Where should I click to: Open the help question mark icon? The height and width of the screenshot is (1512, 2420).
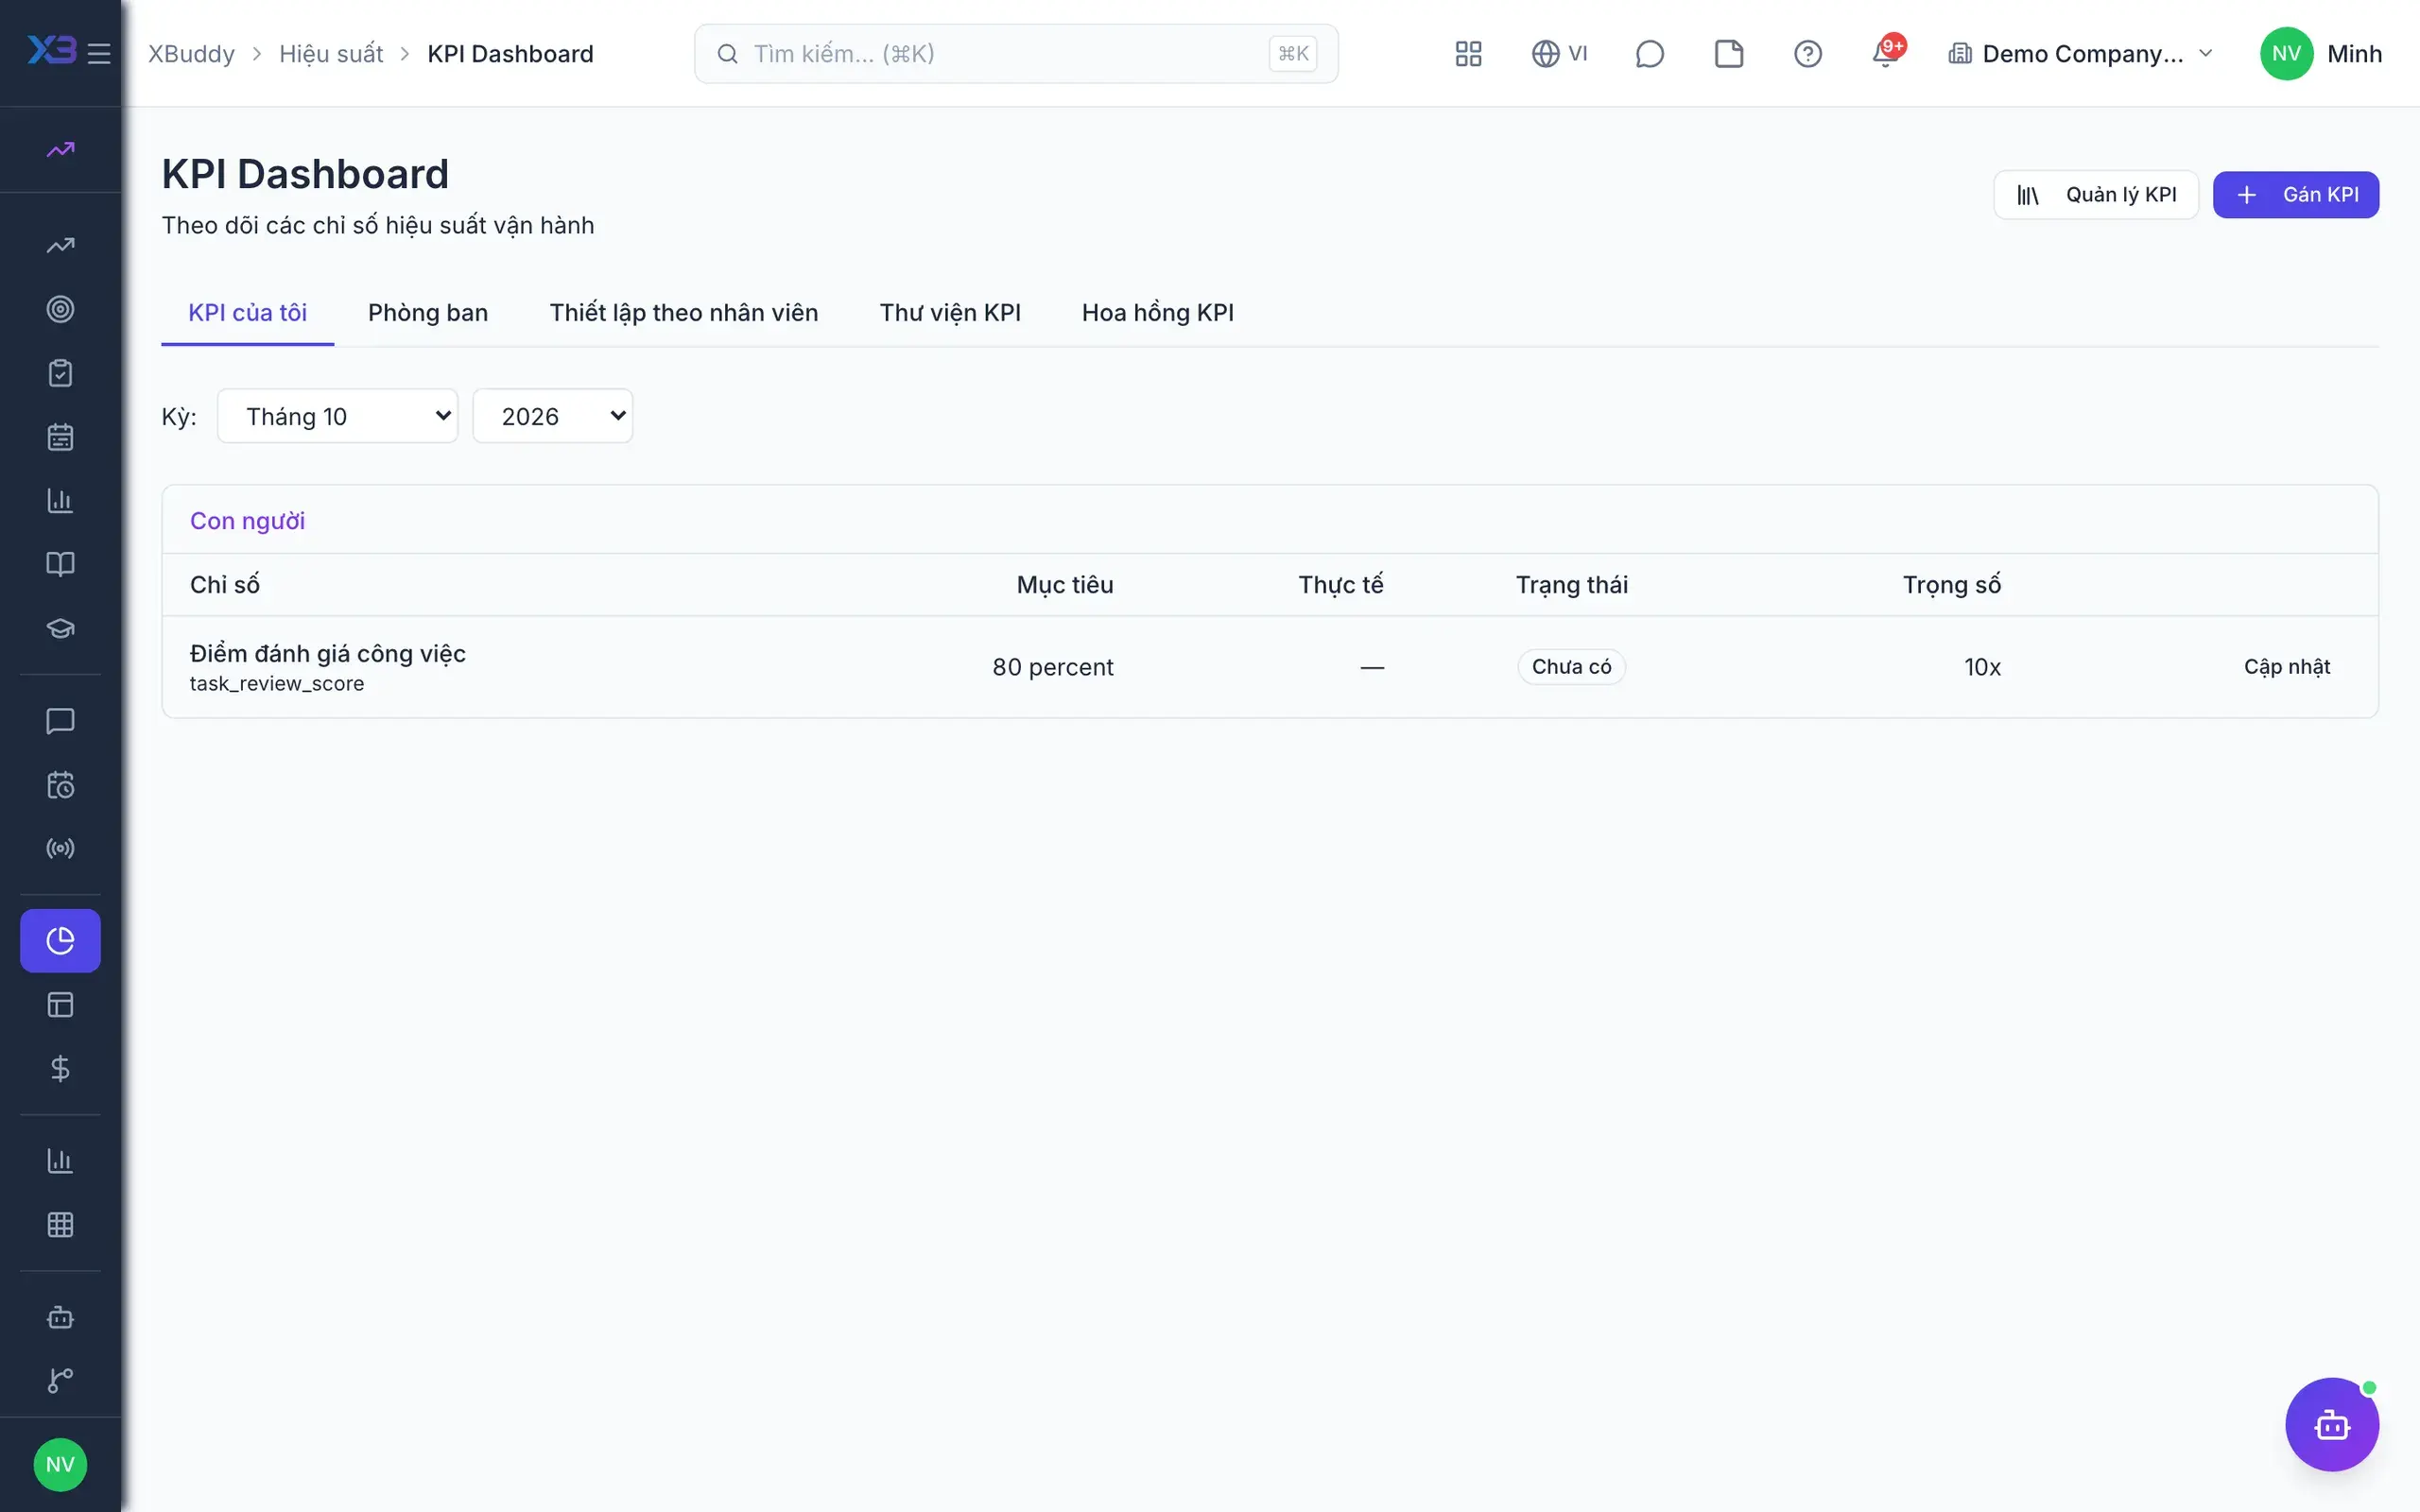1807,54
